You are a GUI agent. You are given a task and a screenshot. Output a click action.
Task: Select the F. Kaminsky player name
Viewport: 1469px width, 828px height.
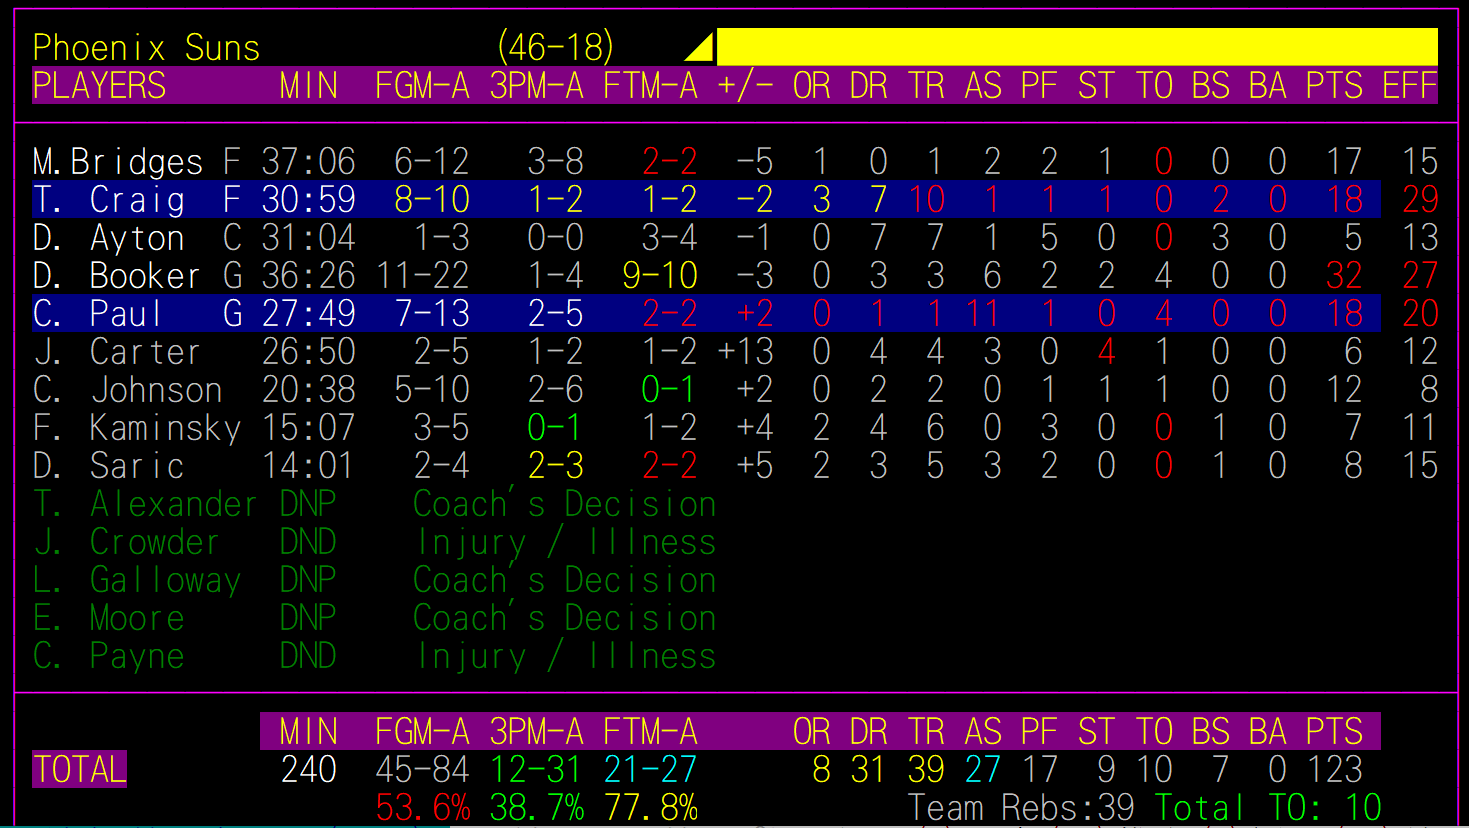click(137, 428)
